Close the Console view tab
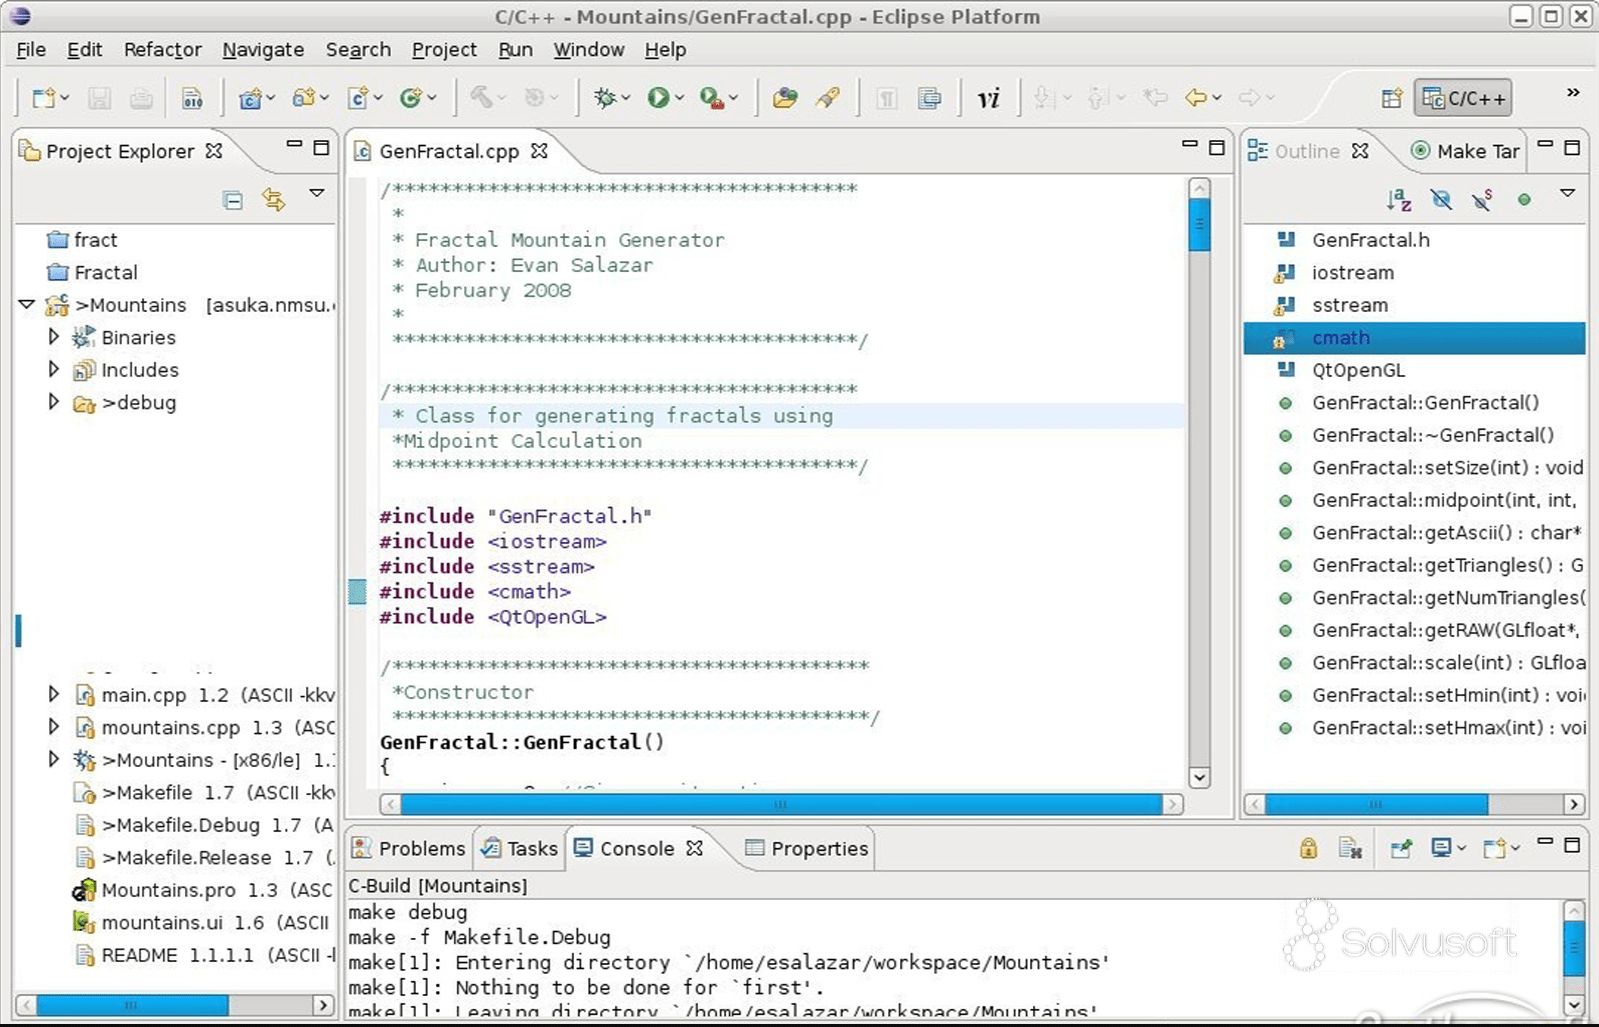The image size is (1599, 1027). tap(695, 848)
